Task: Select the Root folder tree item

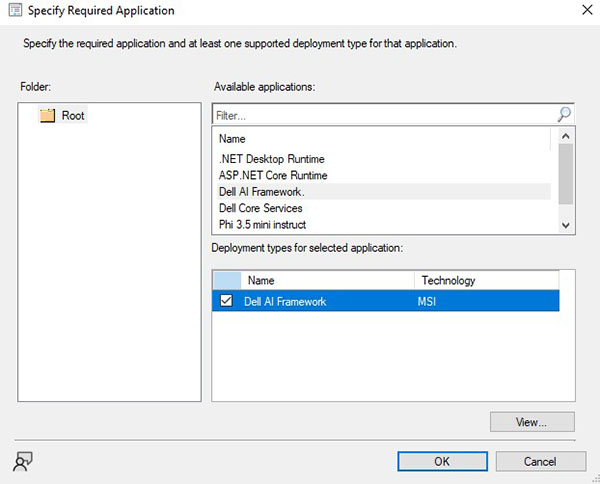Action: 73,115
